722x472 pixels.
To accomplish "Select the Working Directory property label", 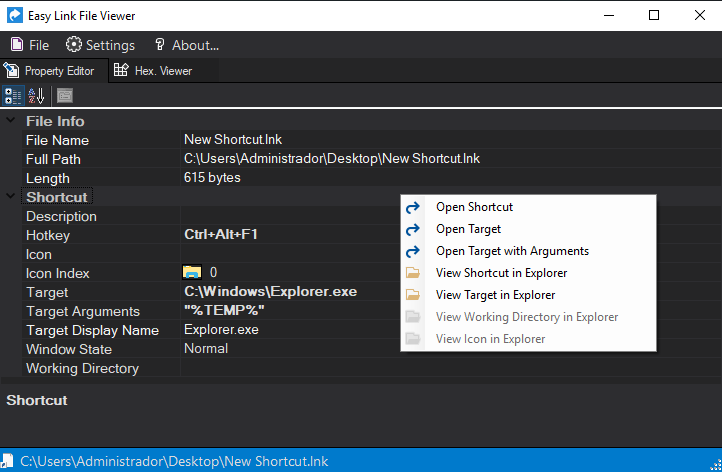I will (x=82, y=368).
